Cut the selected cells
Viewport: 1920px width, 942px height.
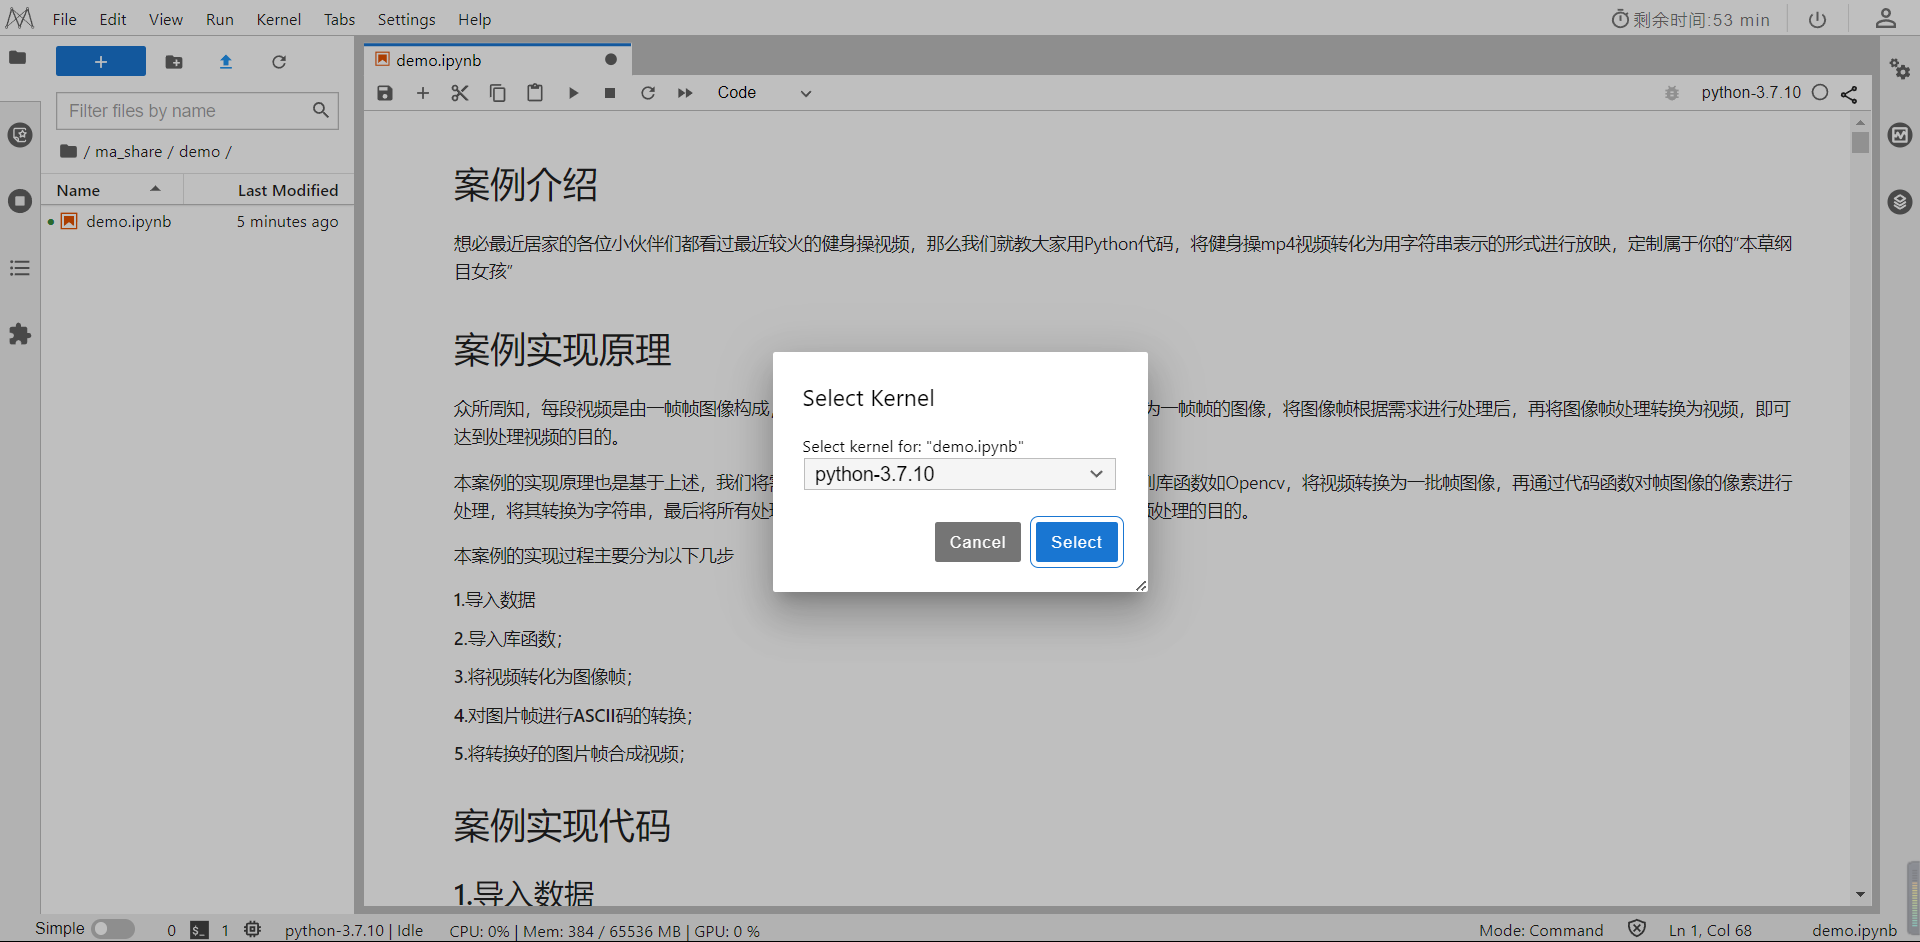pyautogui.click(x=460, y=93)
